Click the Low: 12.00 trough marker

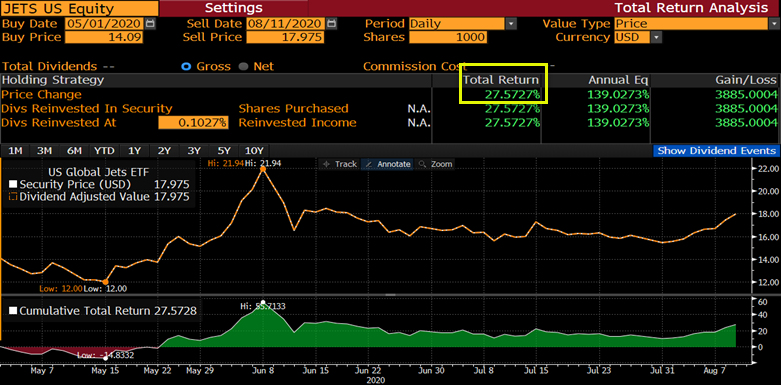coord(105,282)
